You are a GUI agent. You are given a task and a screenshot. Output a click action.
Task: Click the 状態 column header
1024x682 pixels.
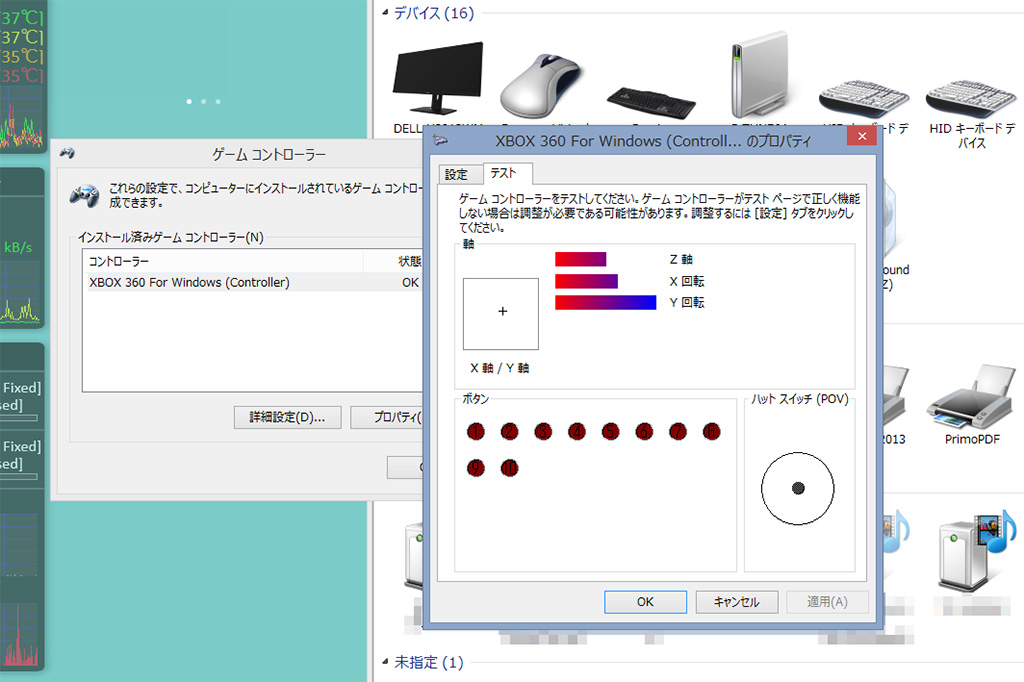395,261
